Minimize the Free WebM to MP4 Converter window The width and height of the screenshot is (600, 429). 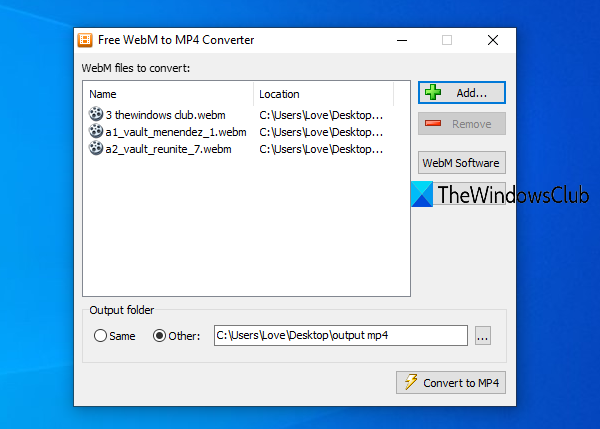(x=402, y=40)
